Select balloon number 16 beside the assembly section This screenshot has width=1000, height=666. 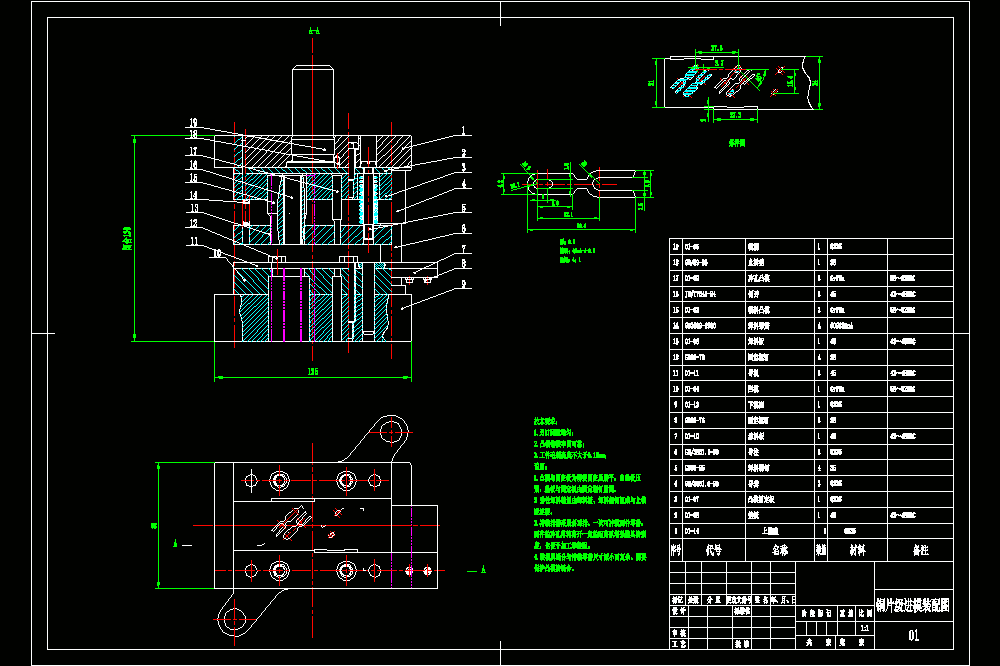click(x=193, y=165)
